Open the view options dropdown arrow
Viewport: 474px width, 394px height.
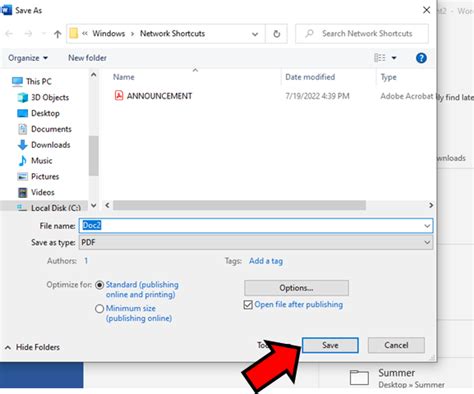(394, 58)
